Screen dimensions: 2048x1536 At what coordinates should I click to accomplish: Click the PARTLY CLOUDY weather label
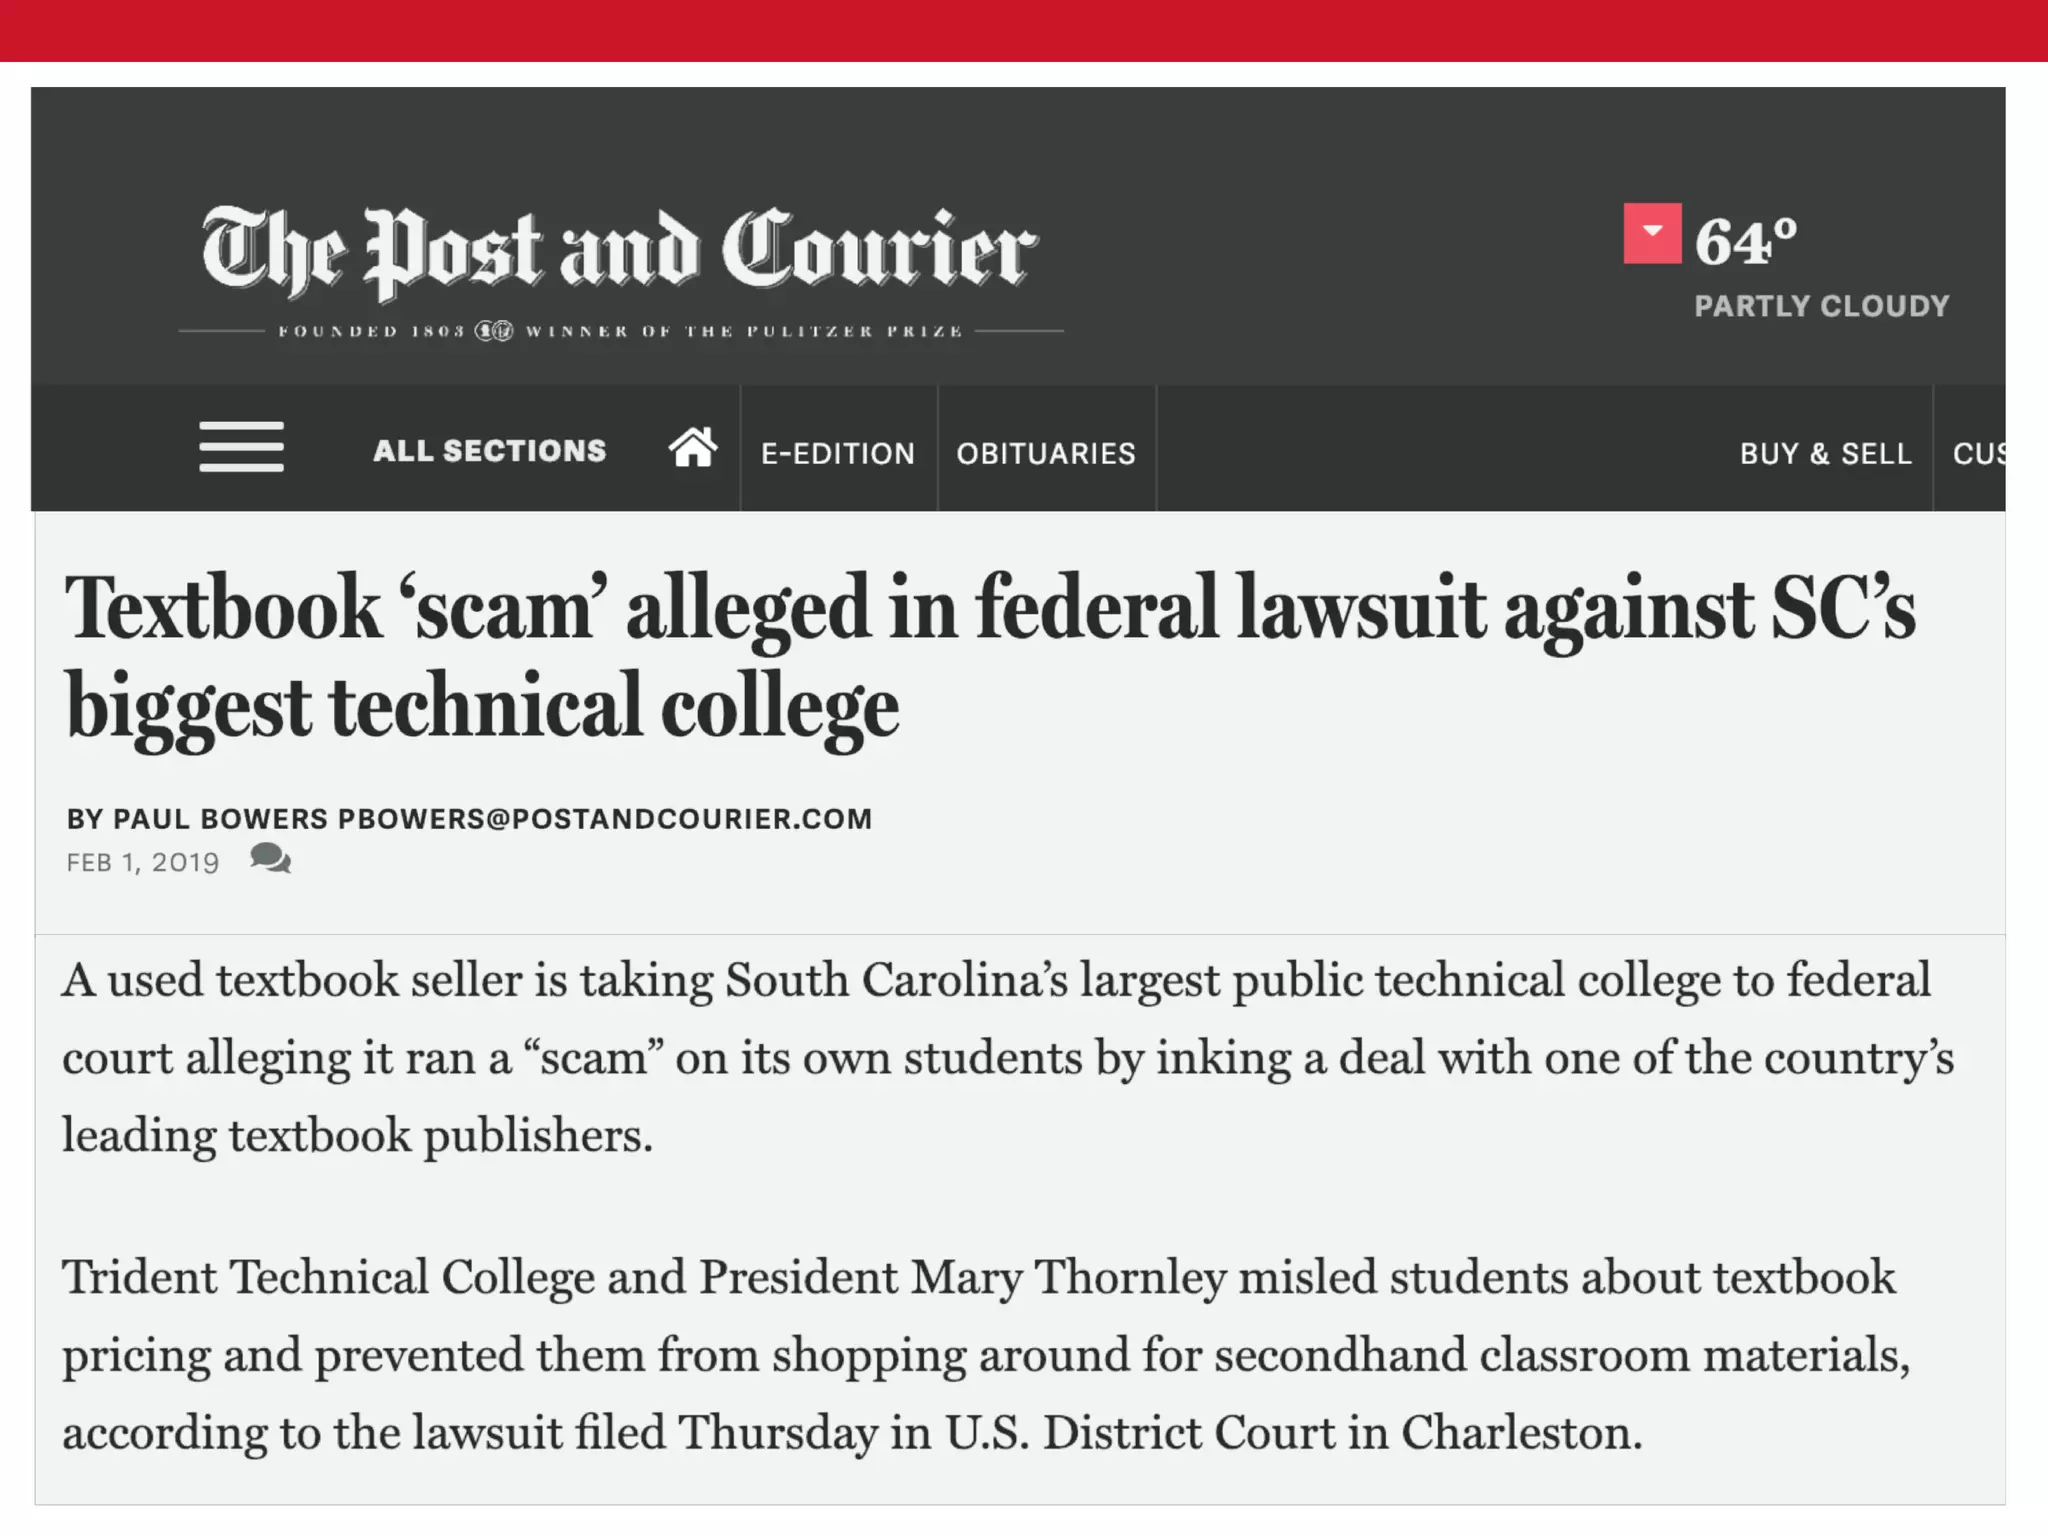[x=1822, y=306]
